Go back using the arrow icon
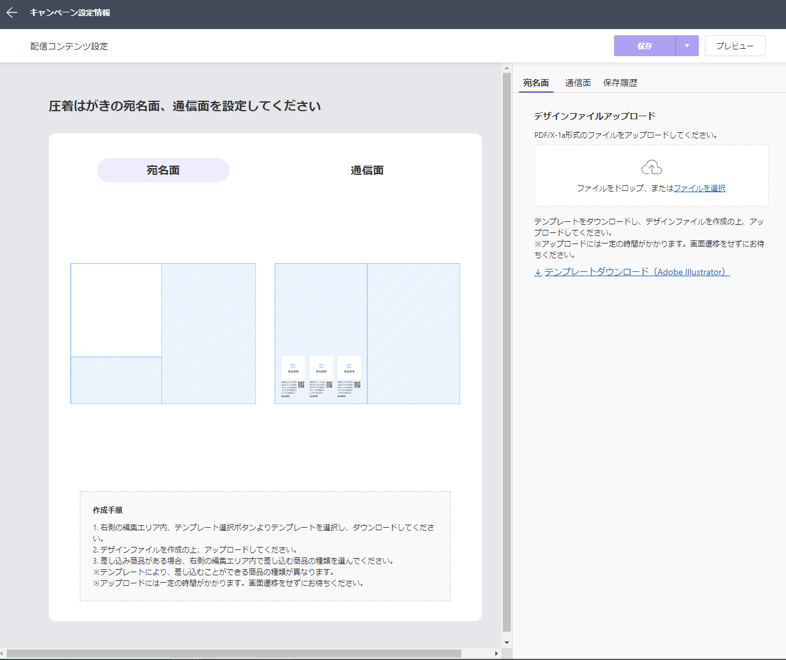 (12, 13)
